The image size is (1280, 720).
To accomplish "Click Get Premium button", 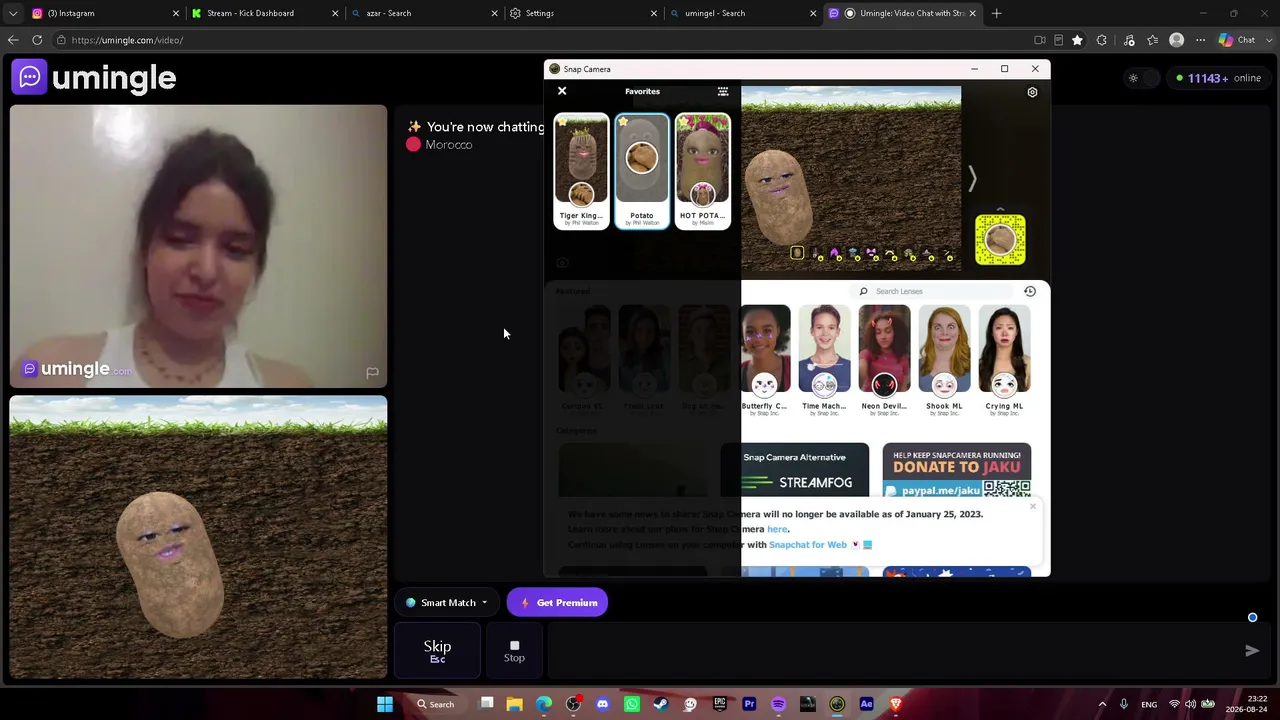I will click(x=558, y=603).
